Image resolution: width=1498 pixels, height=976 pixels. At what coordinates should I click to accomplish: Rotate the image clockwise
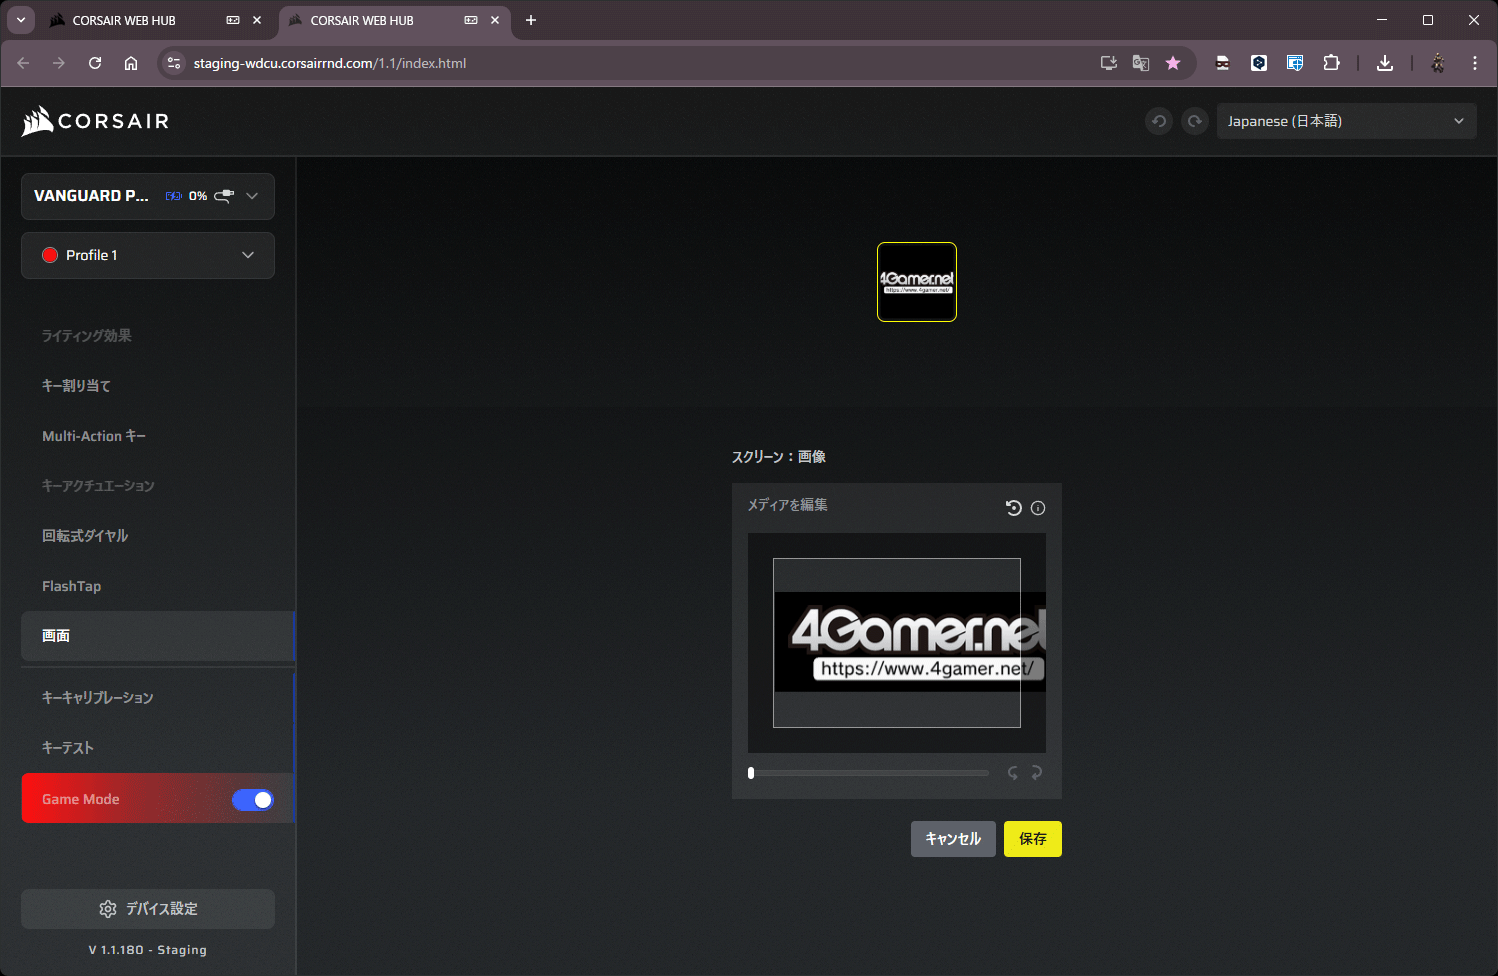click(x=1037, y=773)
